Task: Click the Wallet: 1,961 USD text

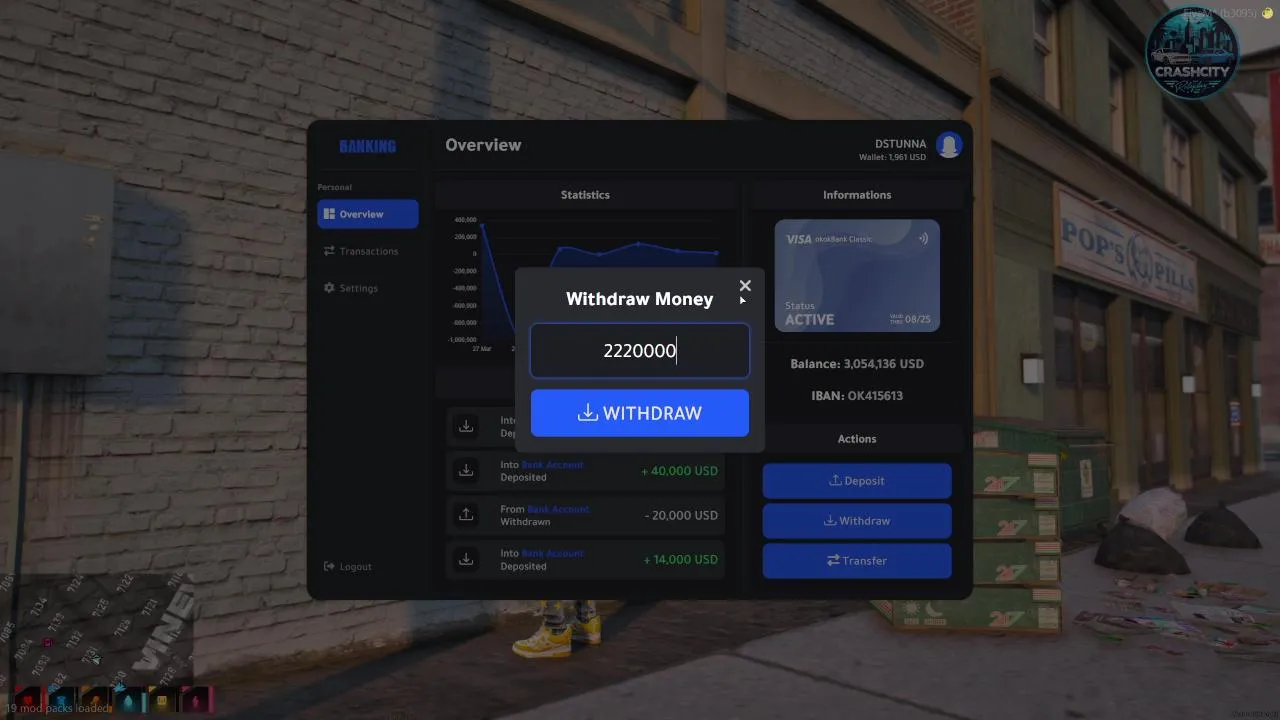Action: (x=892, y=158)
